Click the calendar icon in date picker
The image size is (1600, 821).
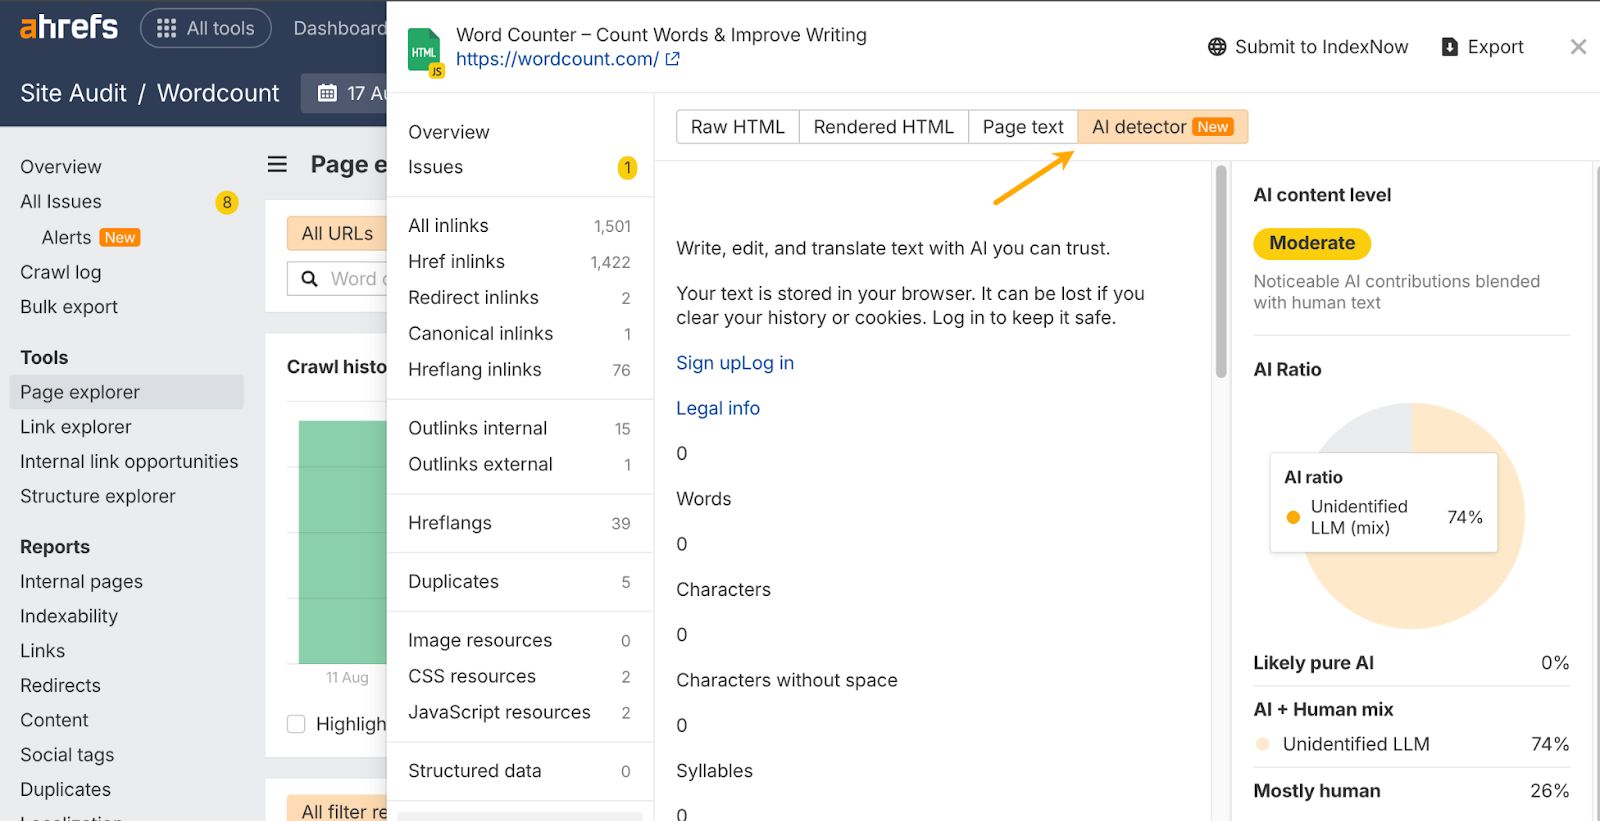pyautogui.click(x=327, y=93)
